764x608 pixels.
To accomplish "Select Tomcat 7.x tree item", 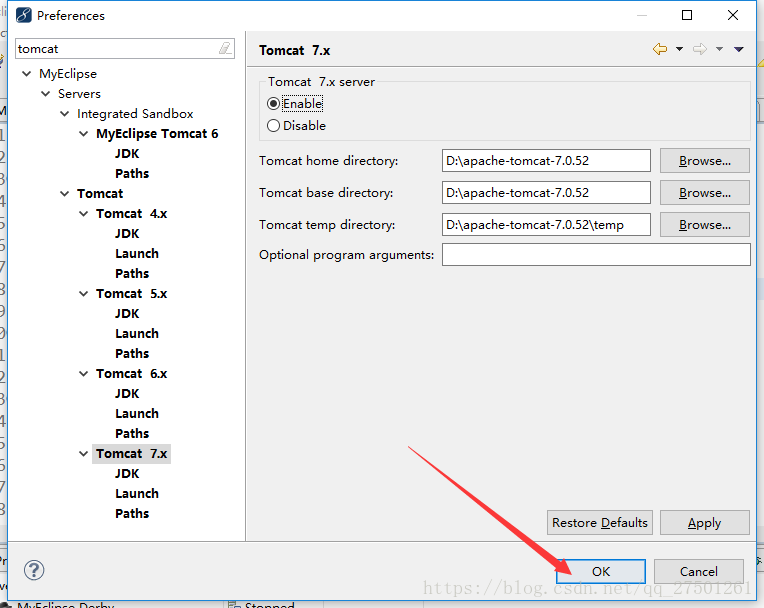I will (132, 453).
